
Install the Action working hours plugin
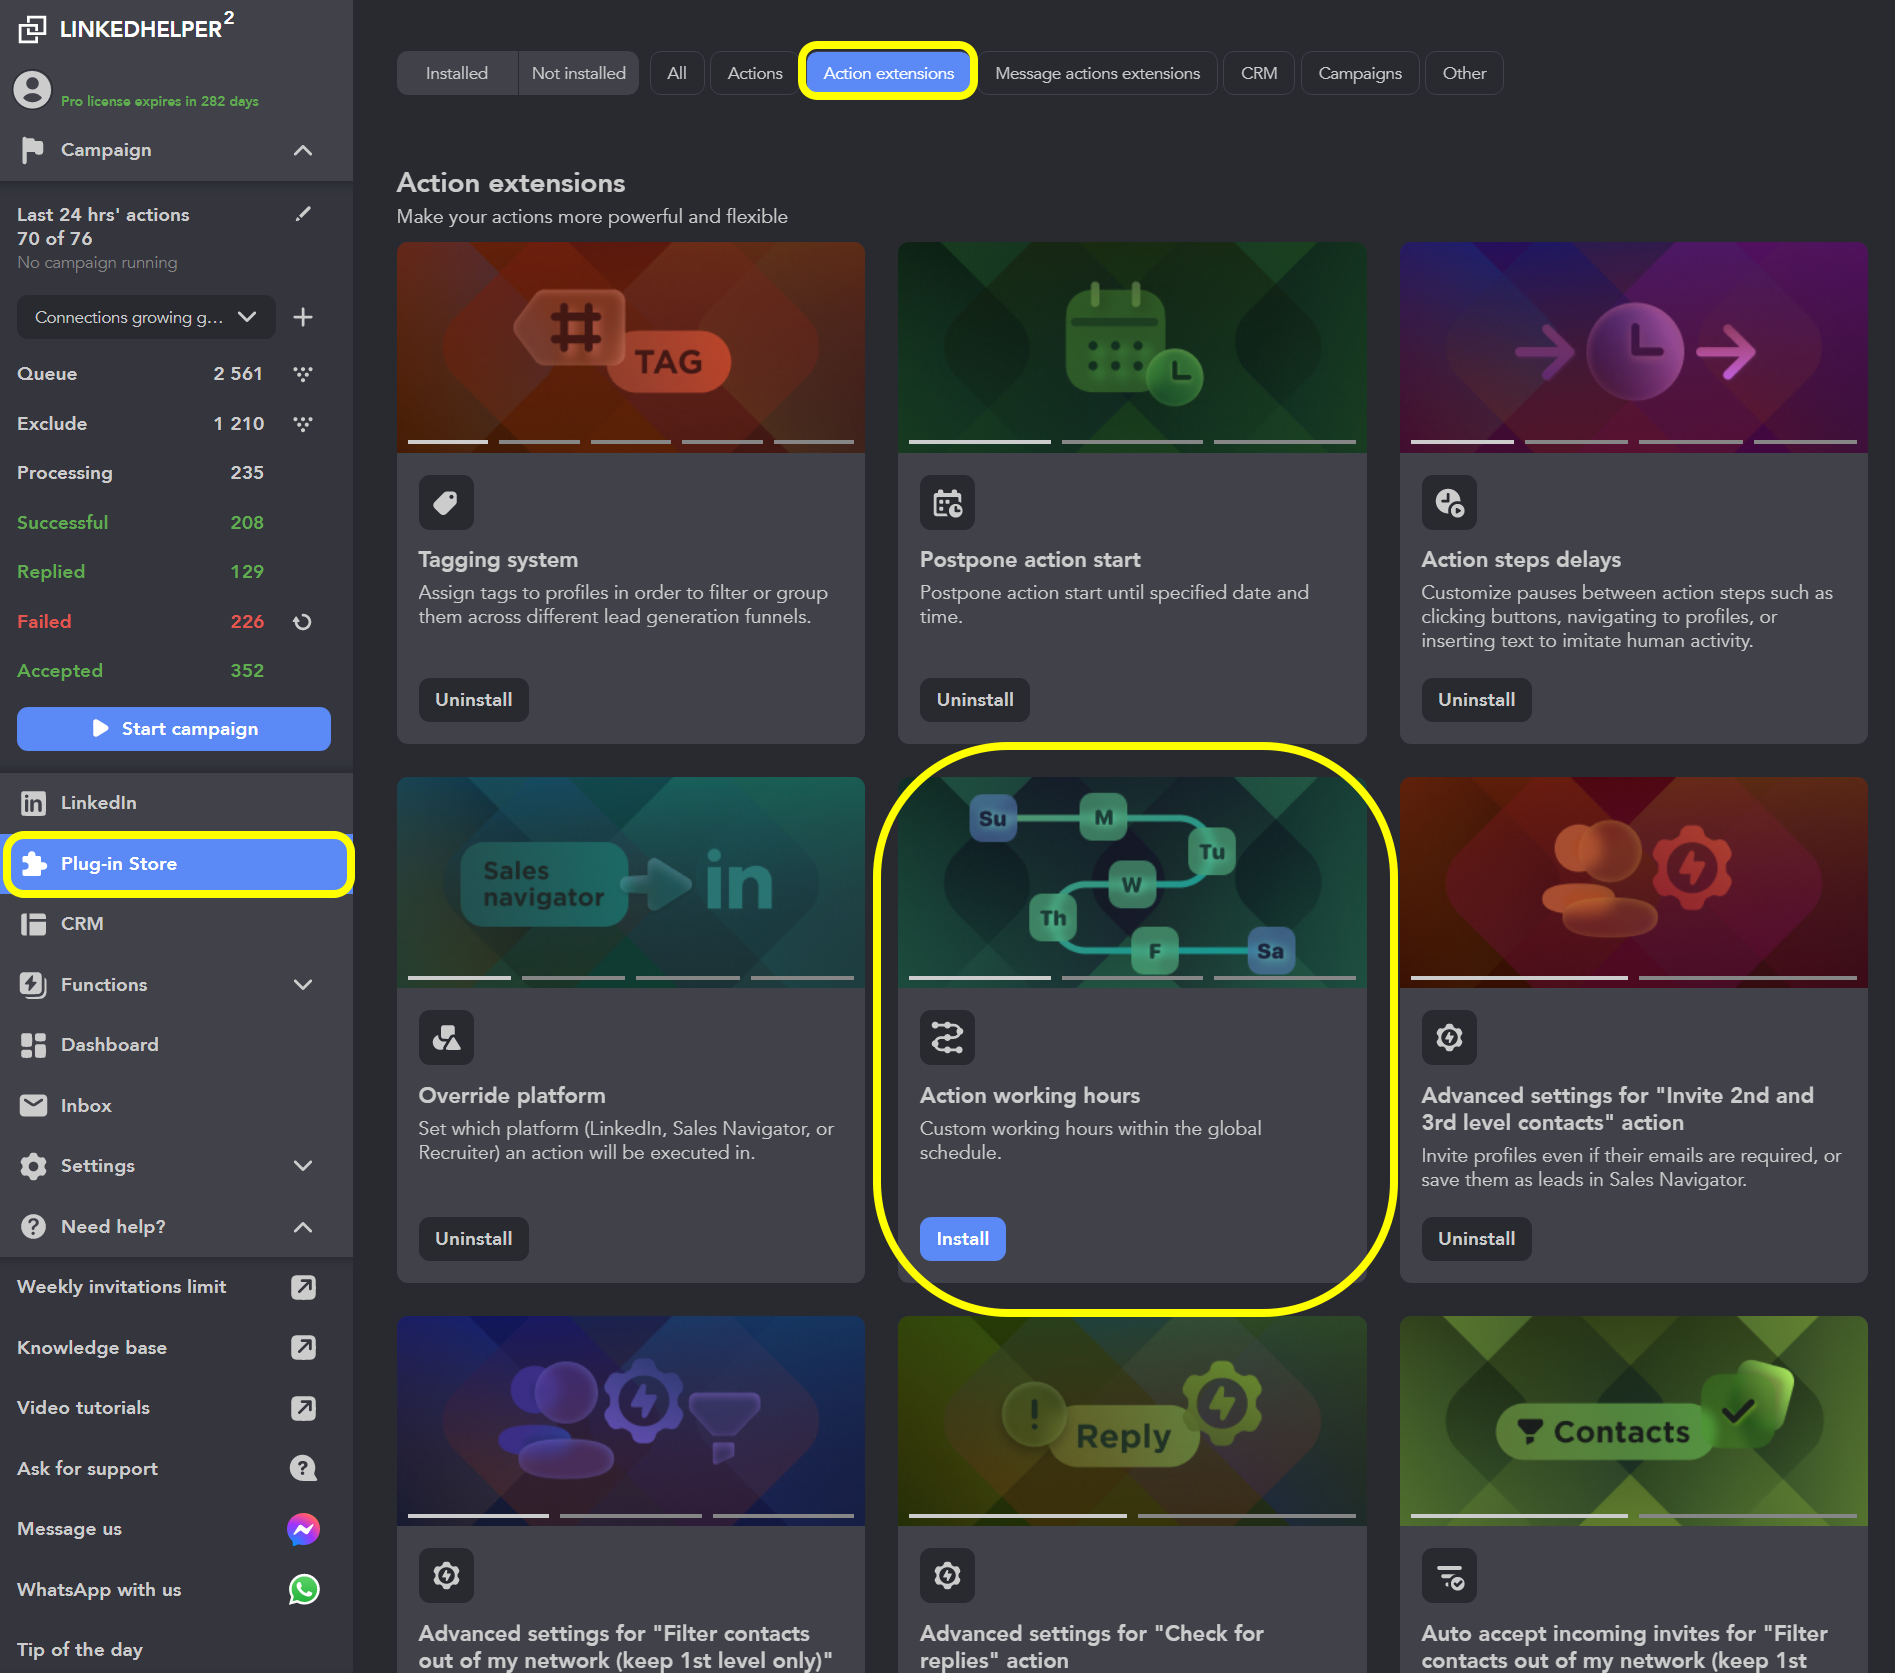point(963,1239)
